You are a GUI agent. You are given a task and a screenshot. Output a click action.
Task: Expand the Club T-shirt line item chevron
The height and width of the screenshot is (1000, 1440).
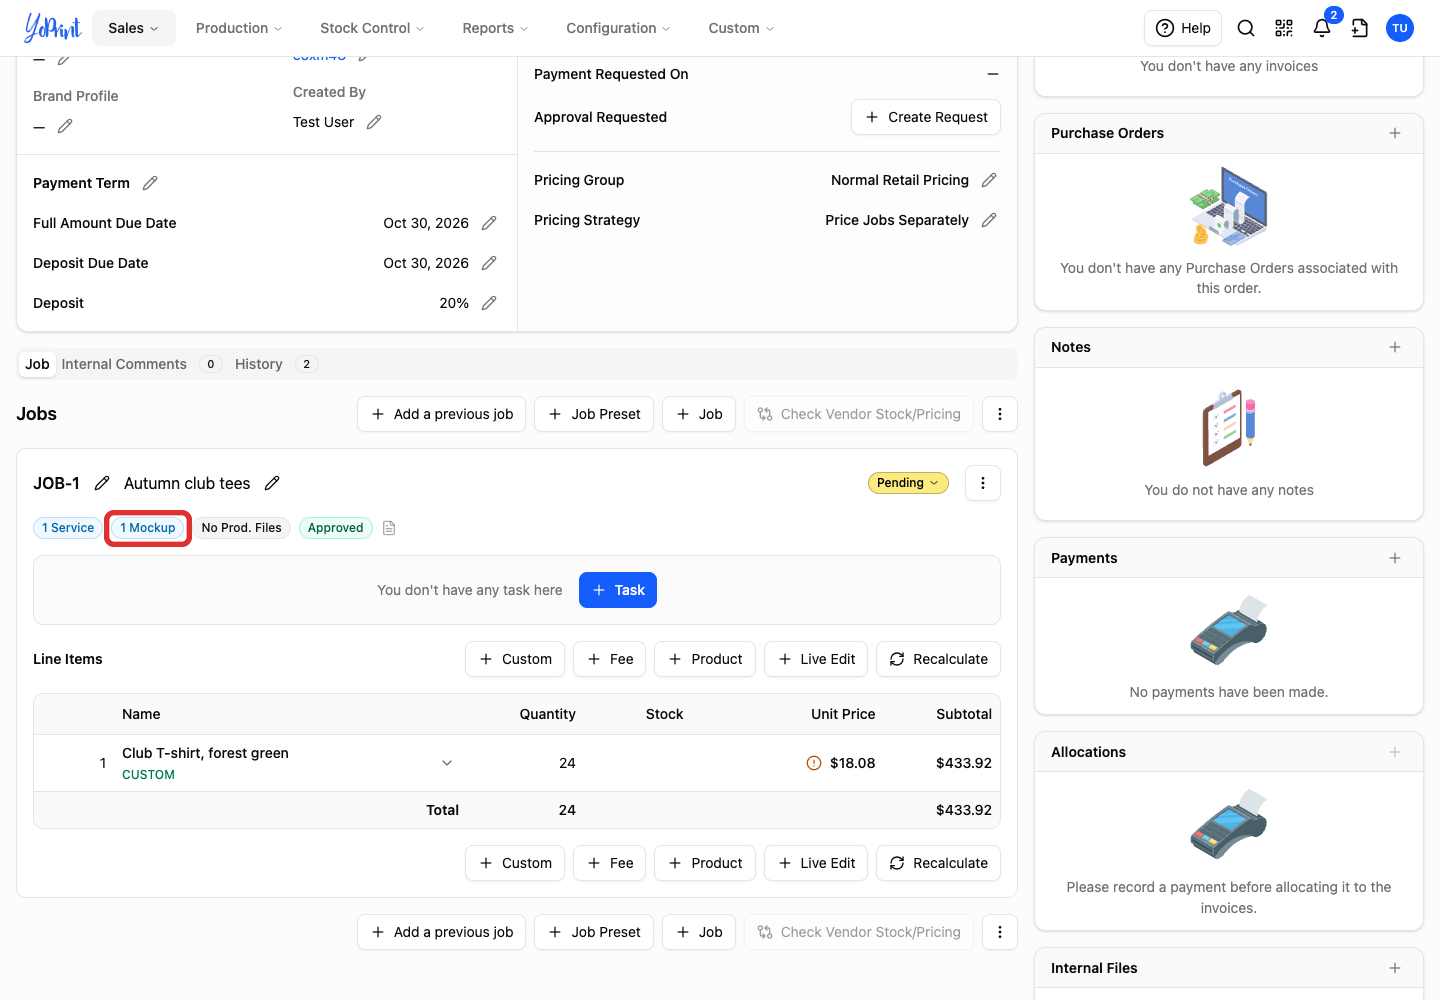point(447,763)
